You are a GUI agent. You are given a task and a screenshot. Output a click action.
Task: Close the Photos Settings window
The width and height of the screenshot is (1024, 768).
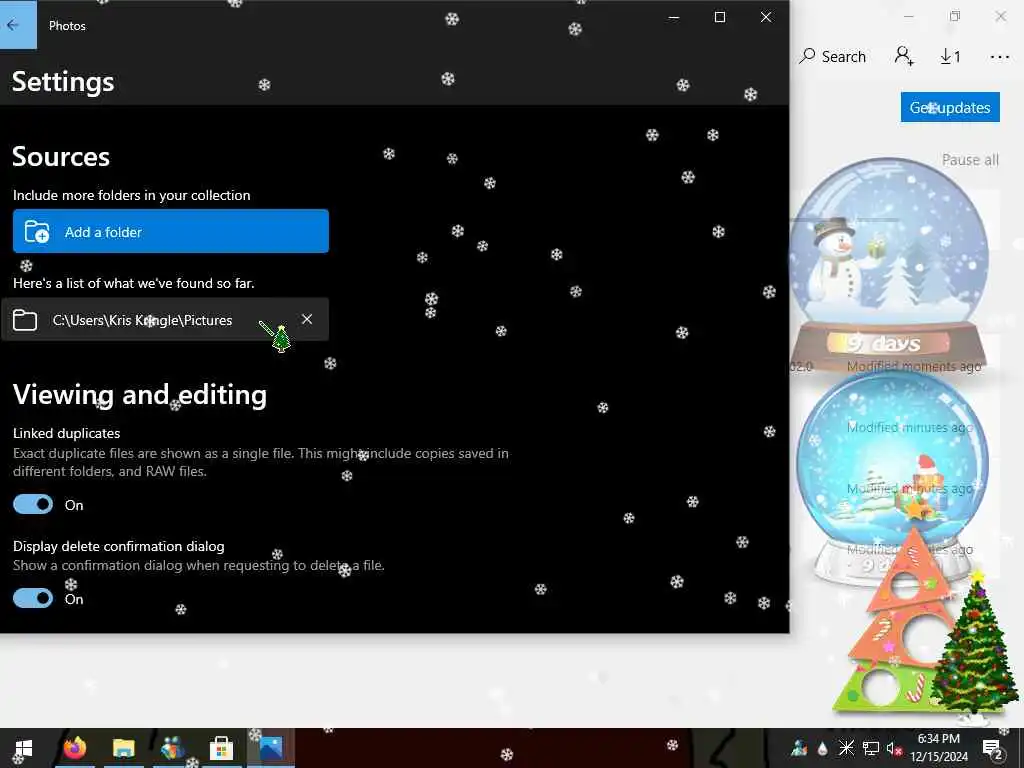[x=766, y=17]
